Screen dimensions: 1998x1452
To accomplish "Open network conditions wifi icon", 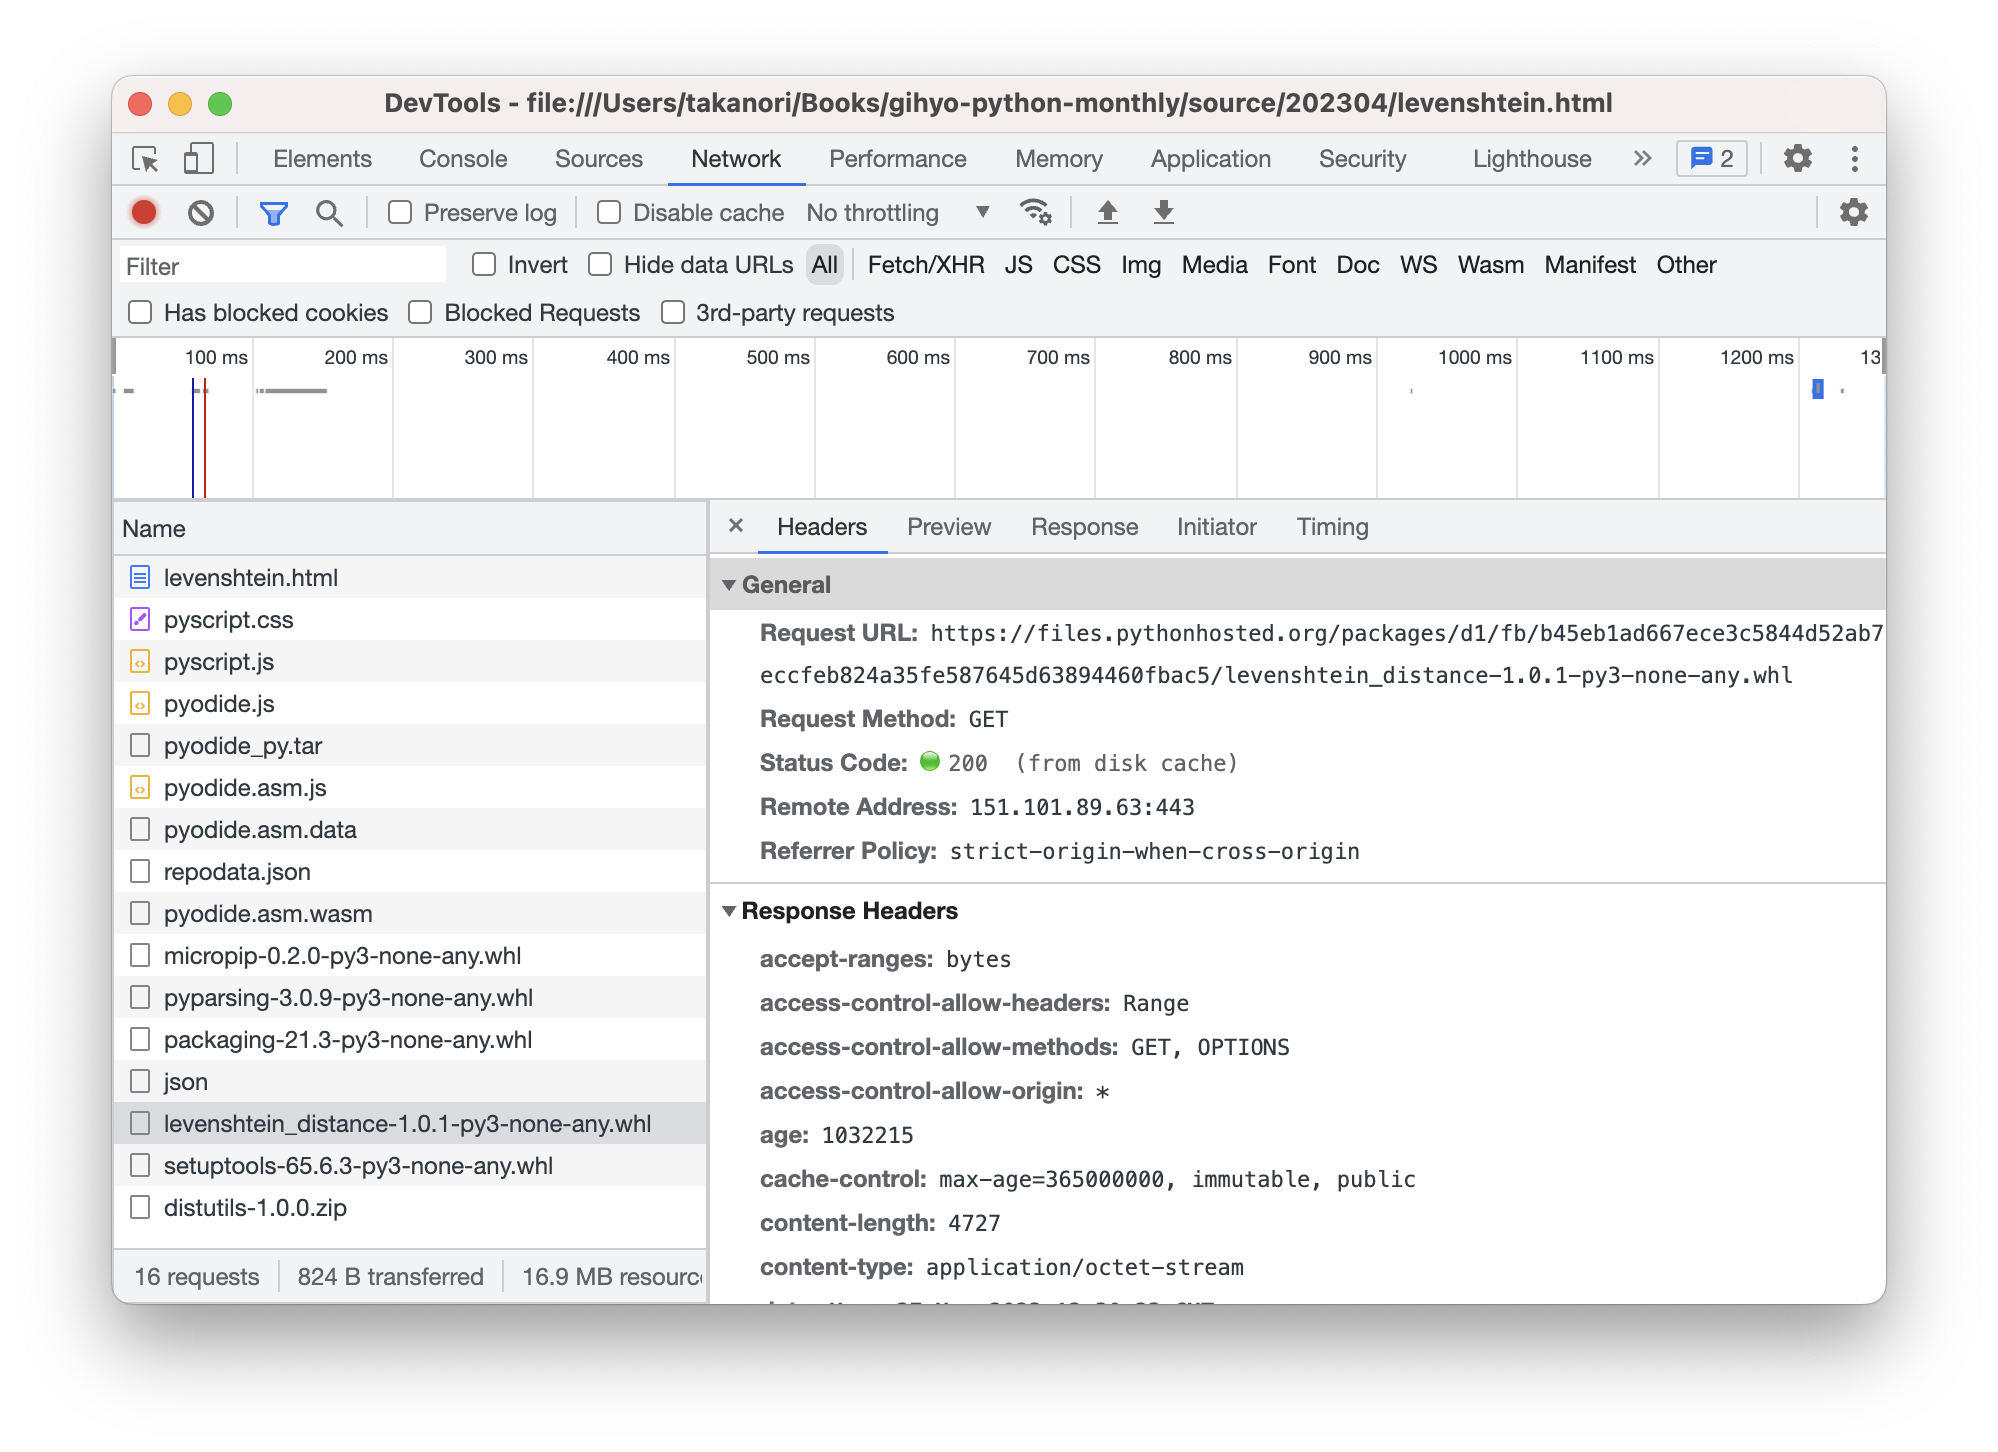I will (1035, 212).
